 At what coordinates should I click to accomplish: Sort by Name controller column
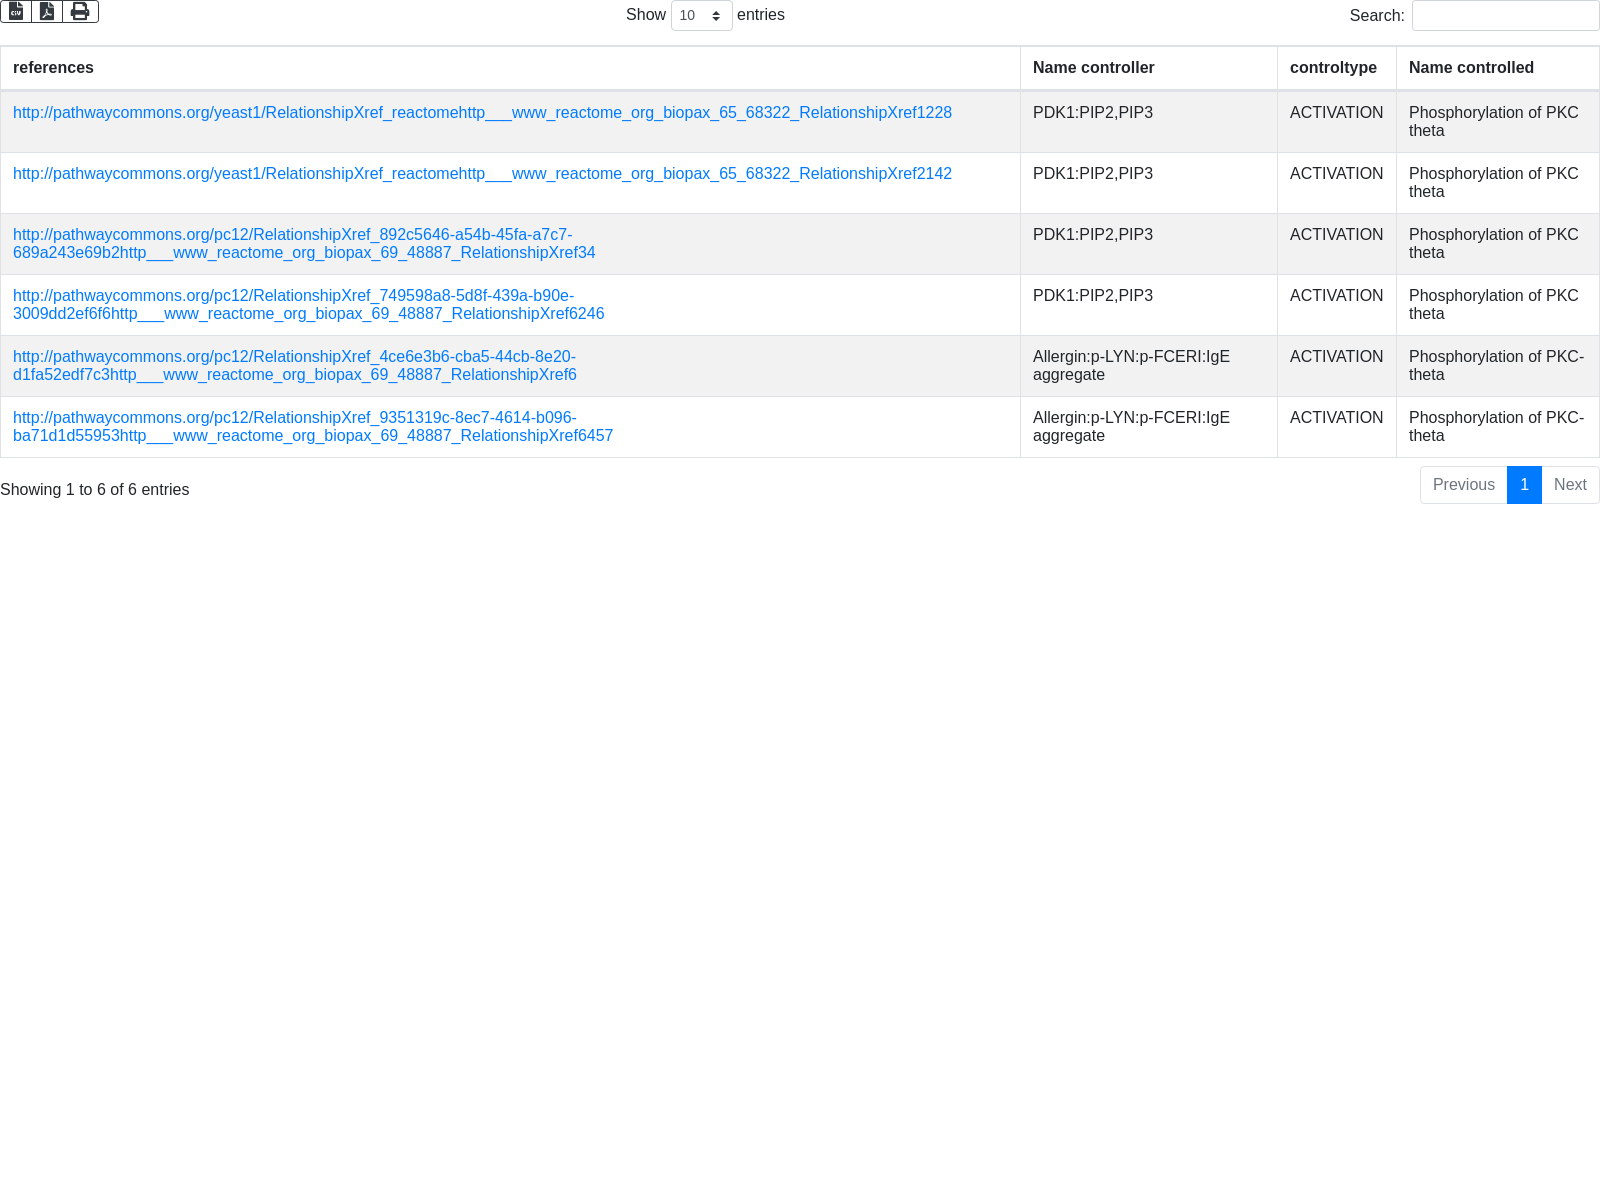click(1093, 68)
